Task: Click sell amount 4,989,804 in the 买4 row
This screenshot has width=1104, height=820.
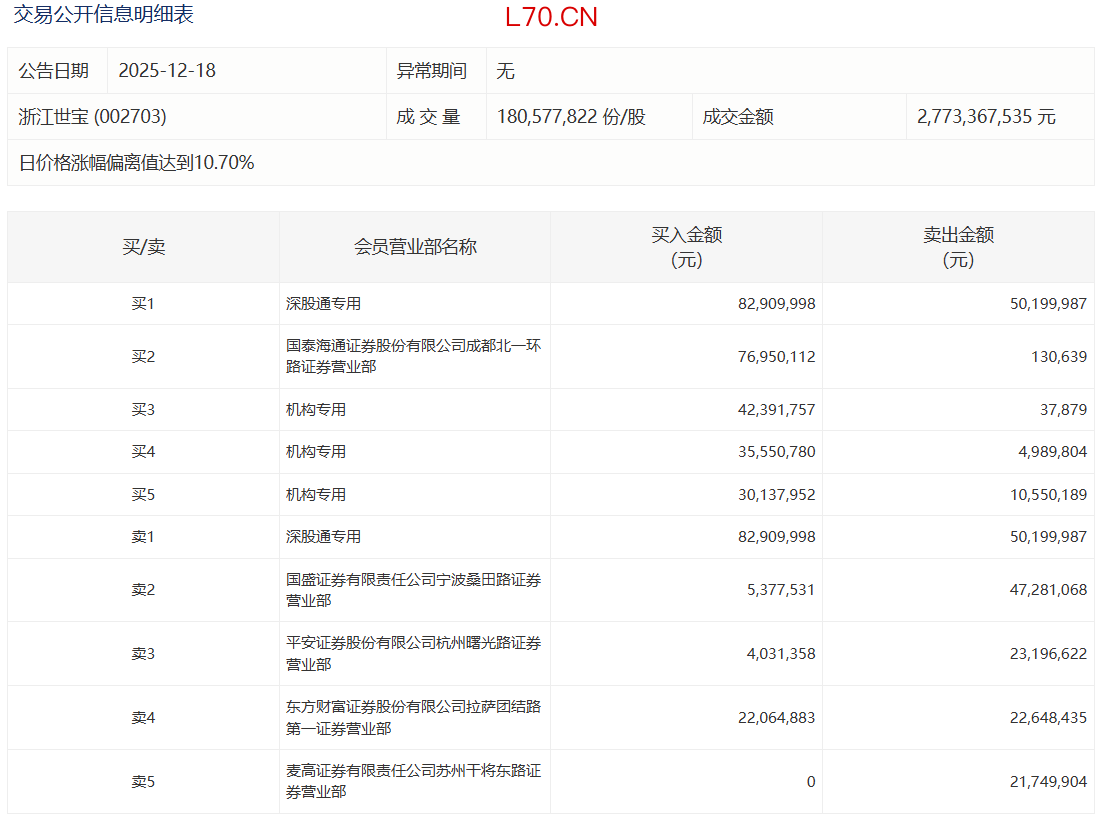Action: coord(1047,452)
